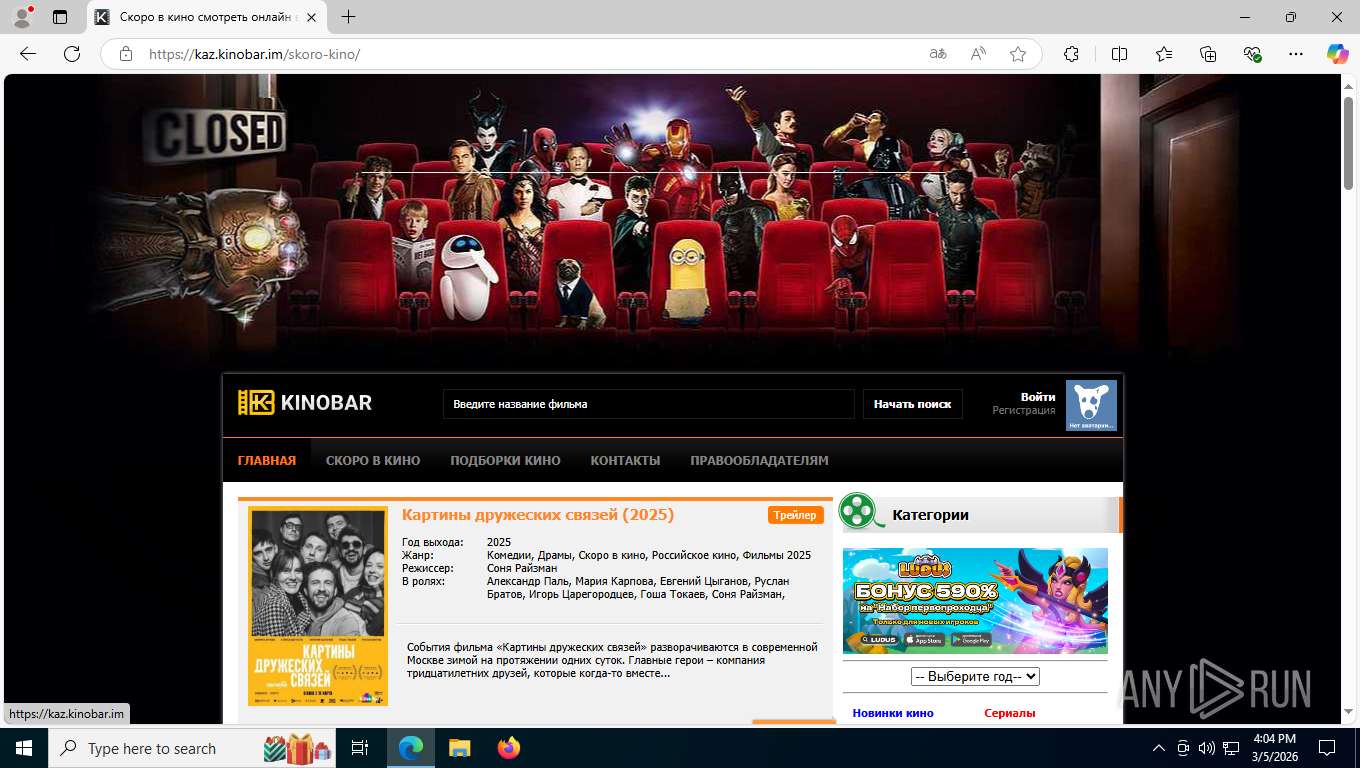Click the taskbar search box
The width and height of the screenshot is (1360, 768).
pos(192,748)
